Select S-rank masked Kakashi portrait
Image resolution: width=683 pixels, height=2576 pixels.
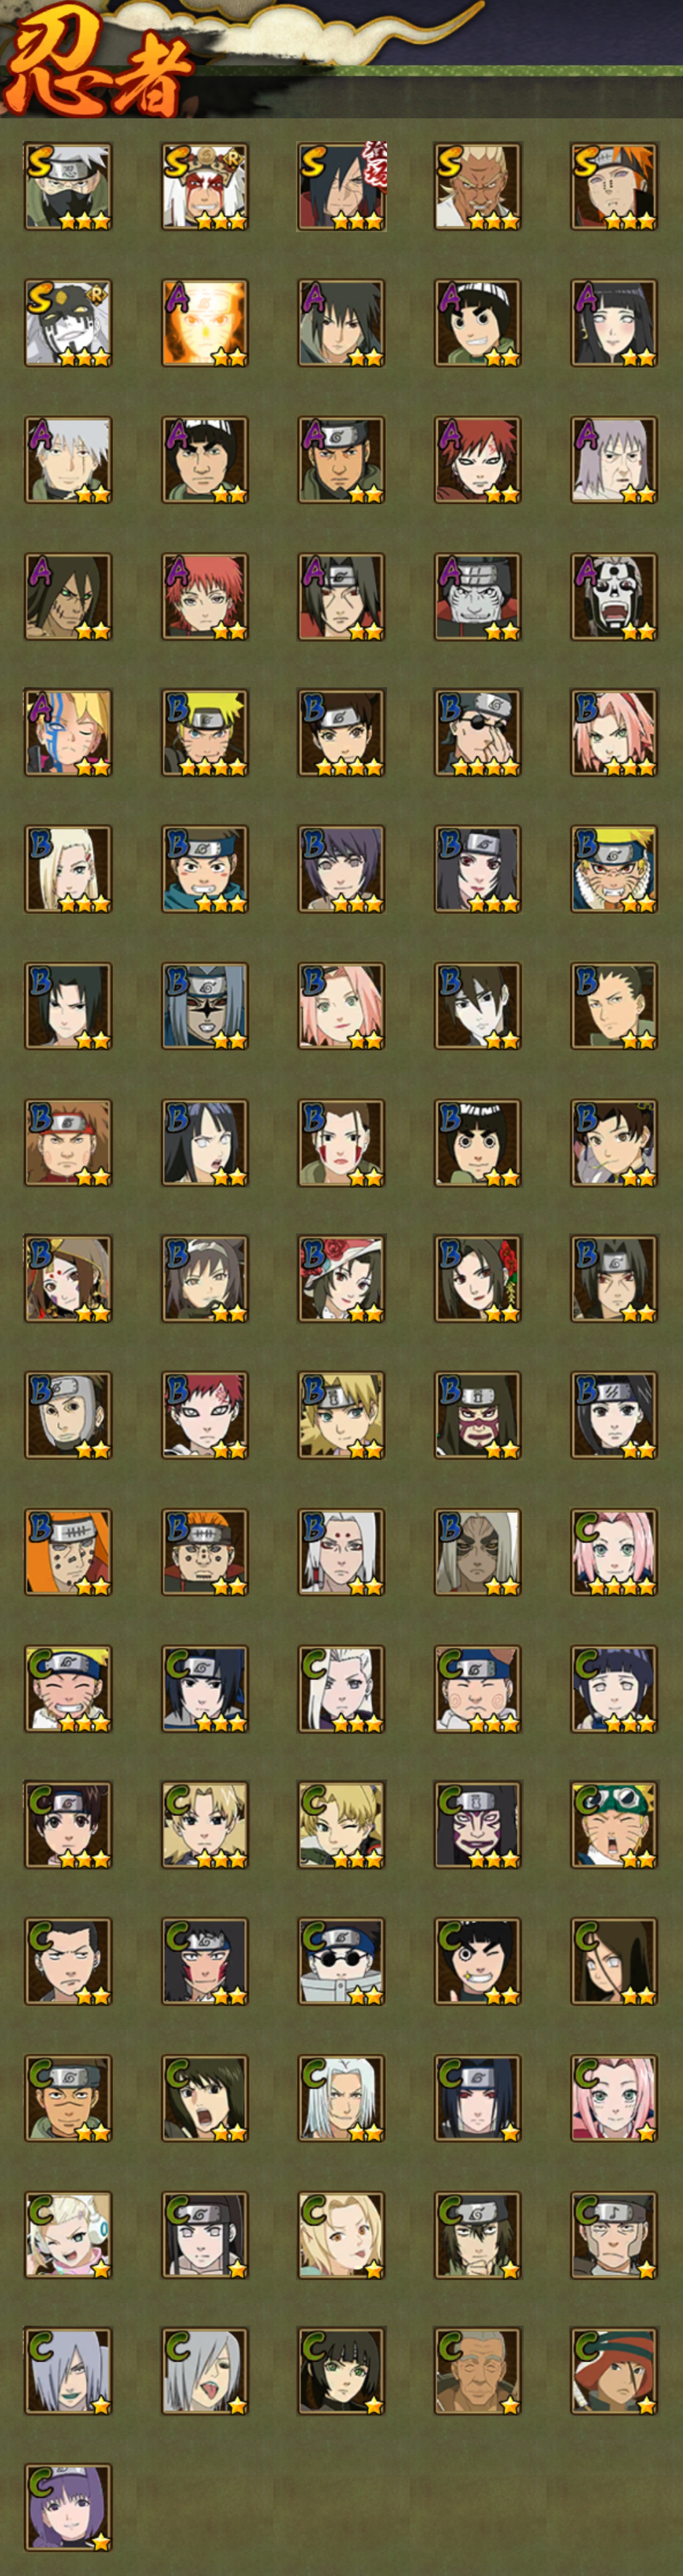coord(68,186)
